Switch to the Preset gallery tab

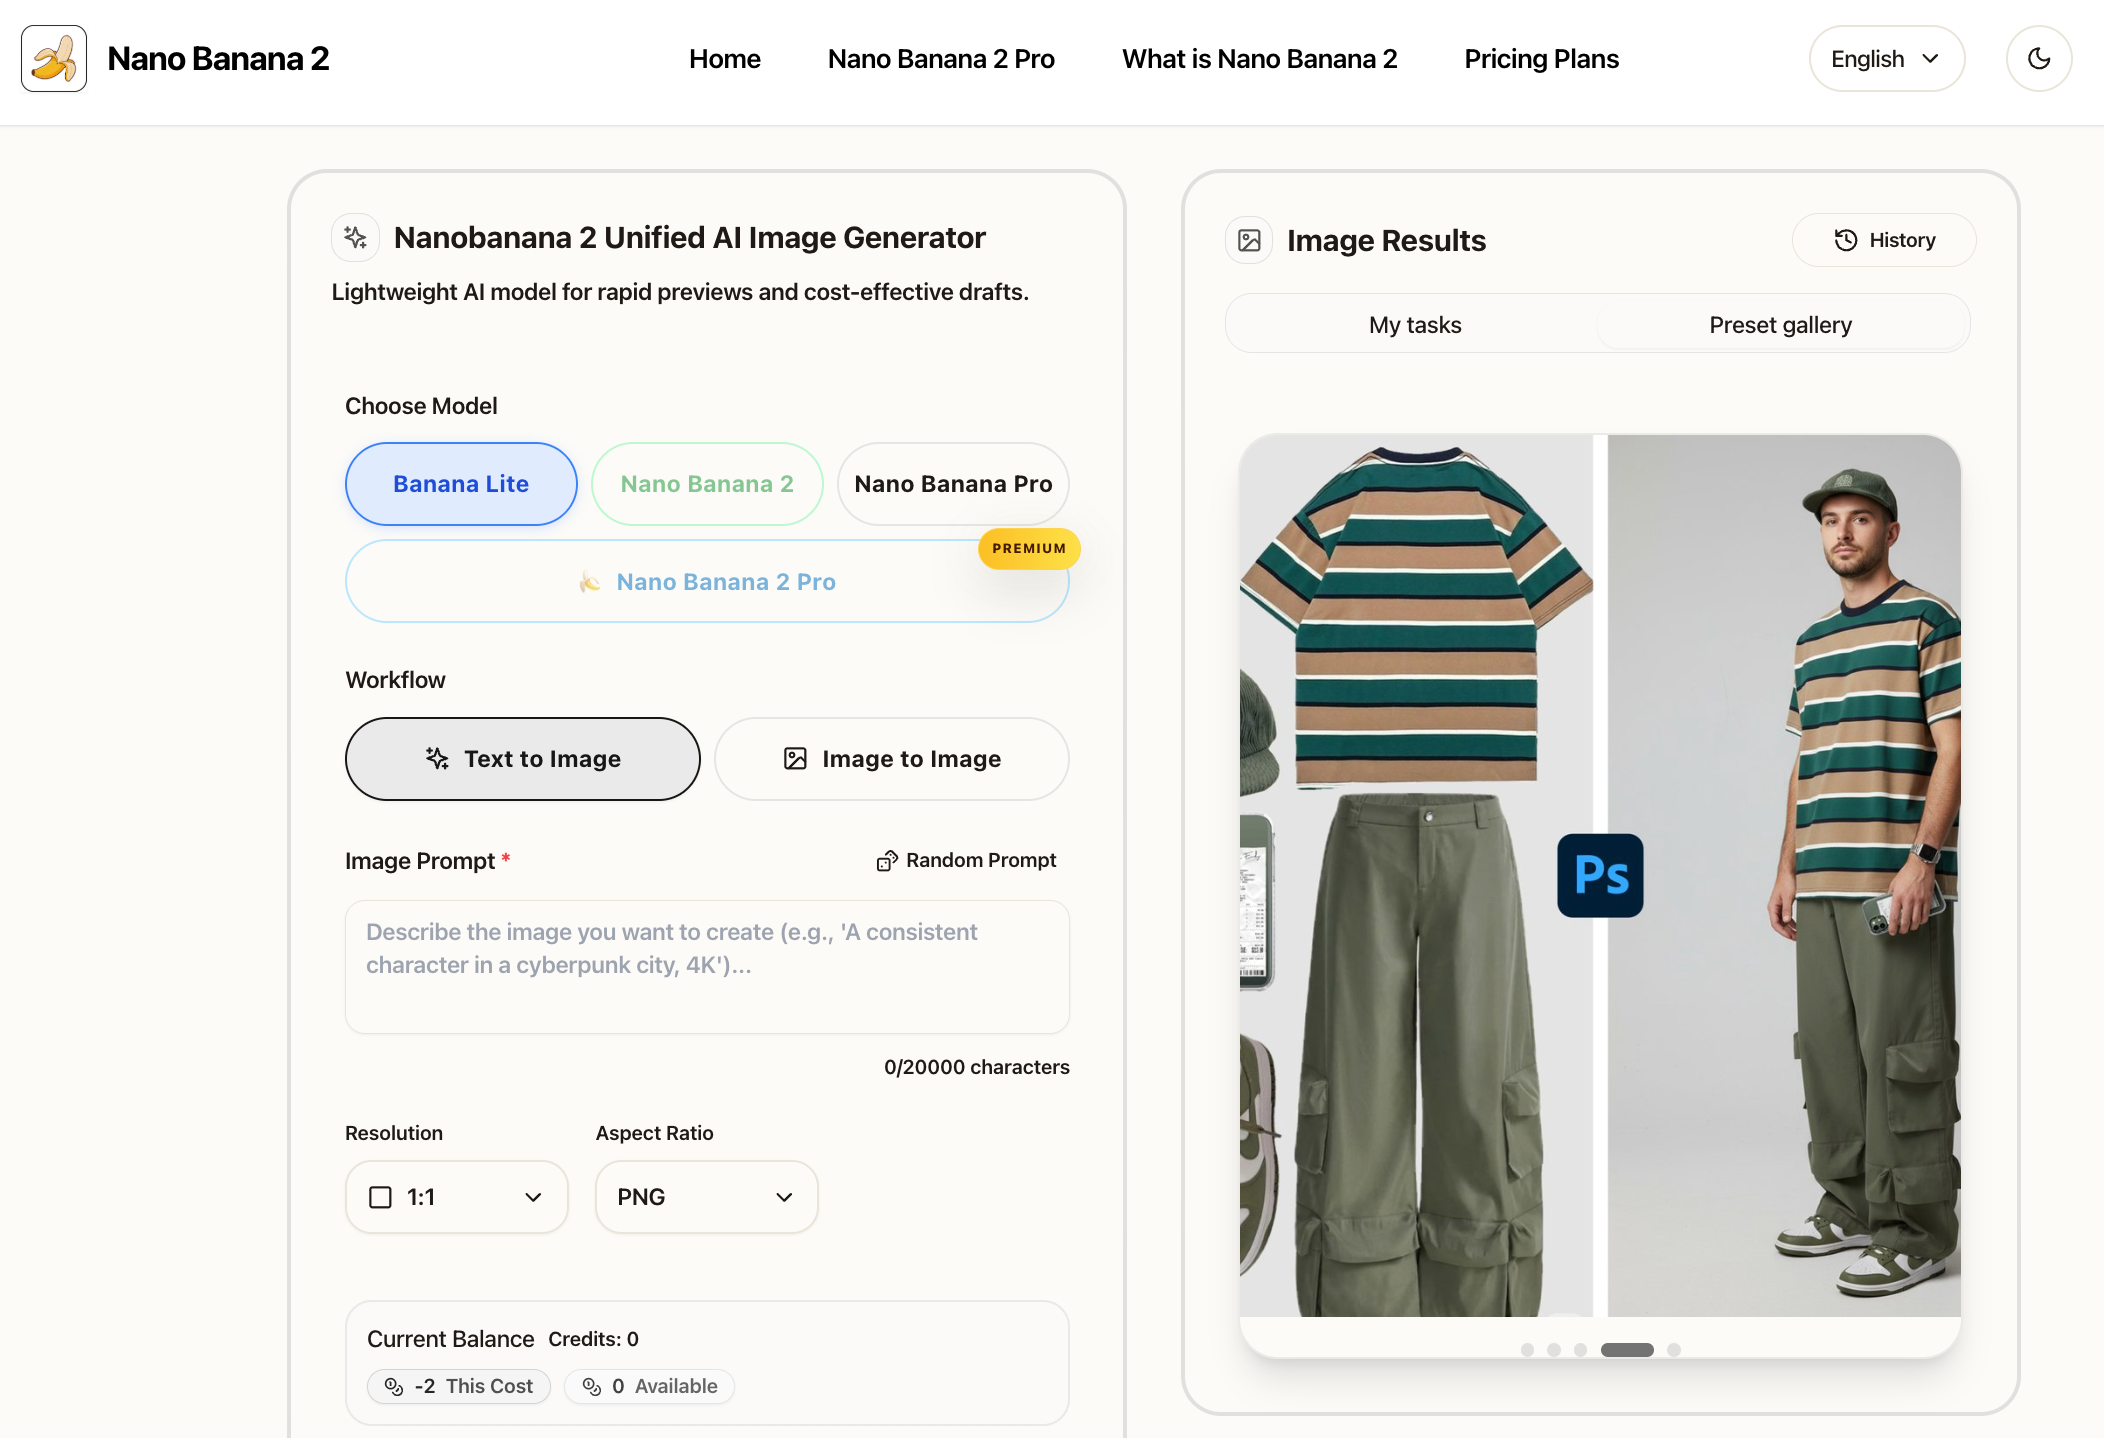[1780, 325]
